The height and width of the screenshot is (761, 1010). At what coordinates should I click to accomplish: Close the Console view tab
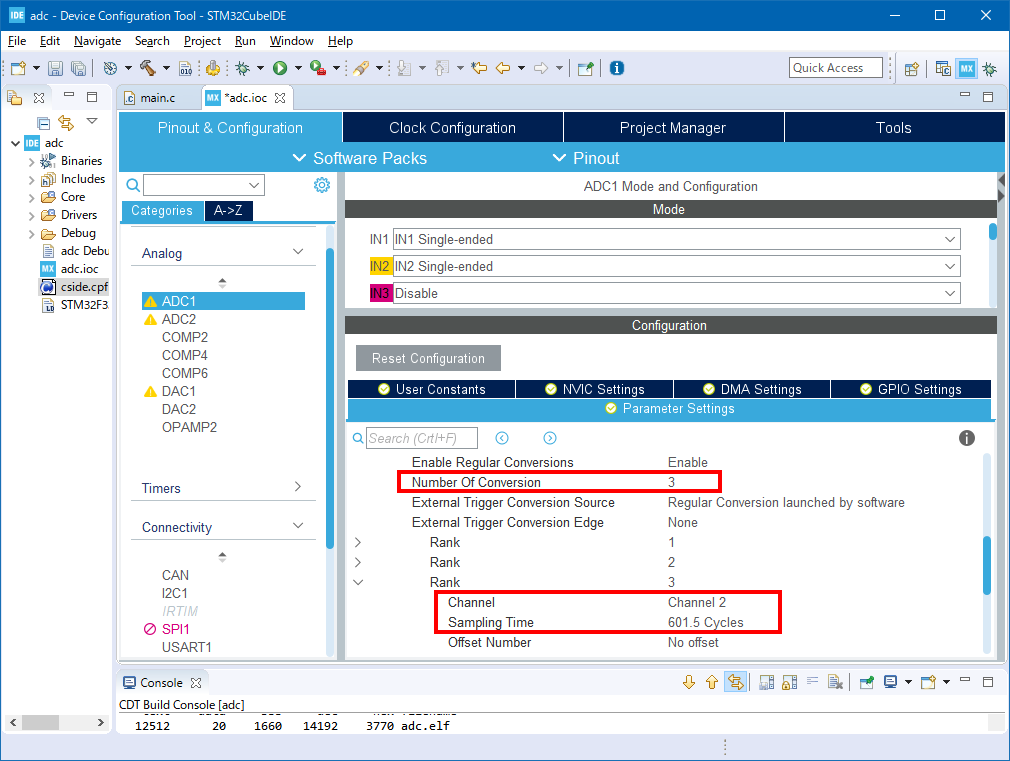point(196,682)
